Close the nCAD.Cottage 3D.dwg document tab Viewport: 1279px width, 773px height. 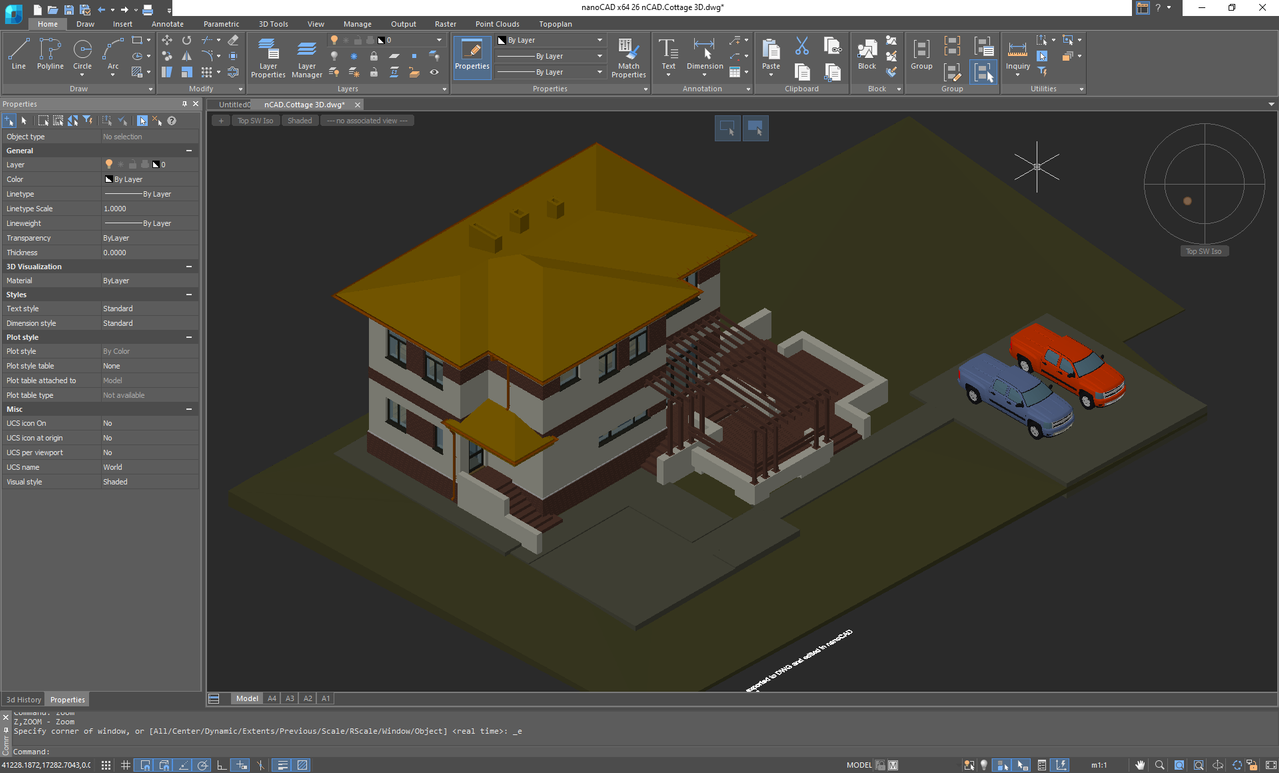pos(357,104)
